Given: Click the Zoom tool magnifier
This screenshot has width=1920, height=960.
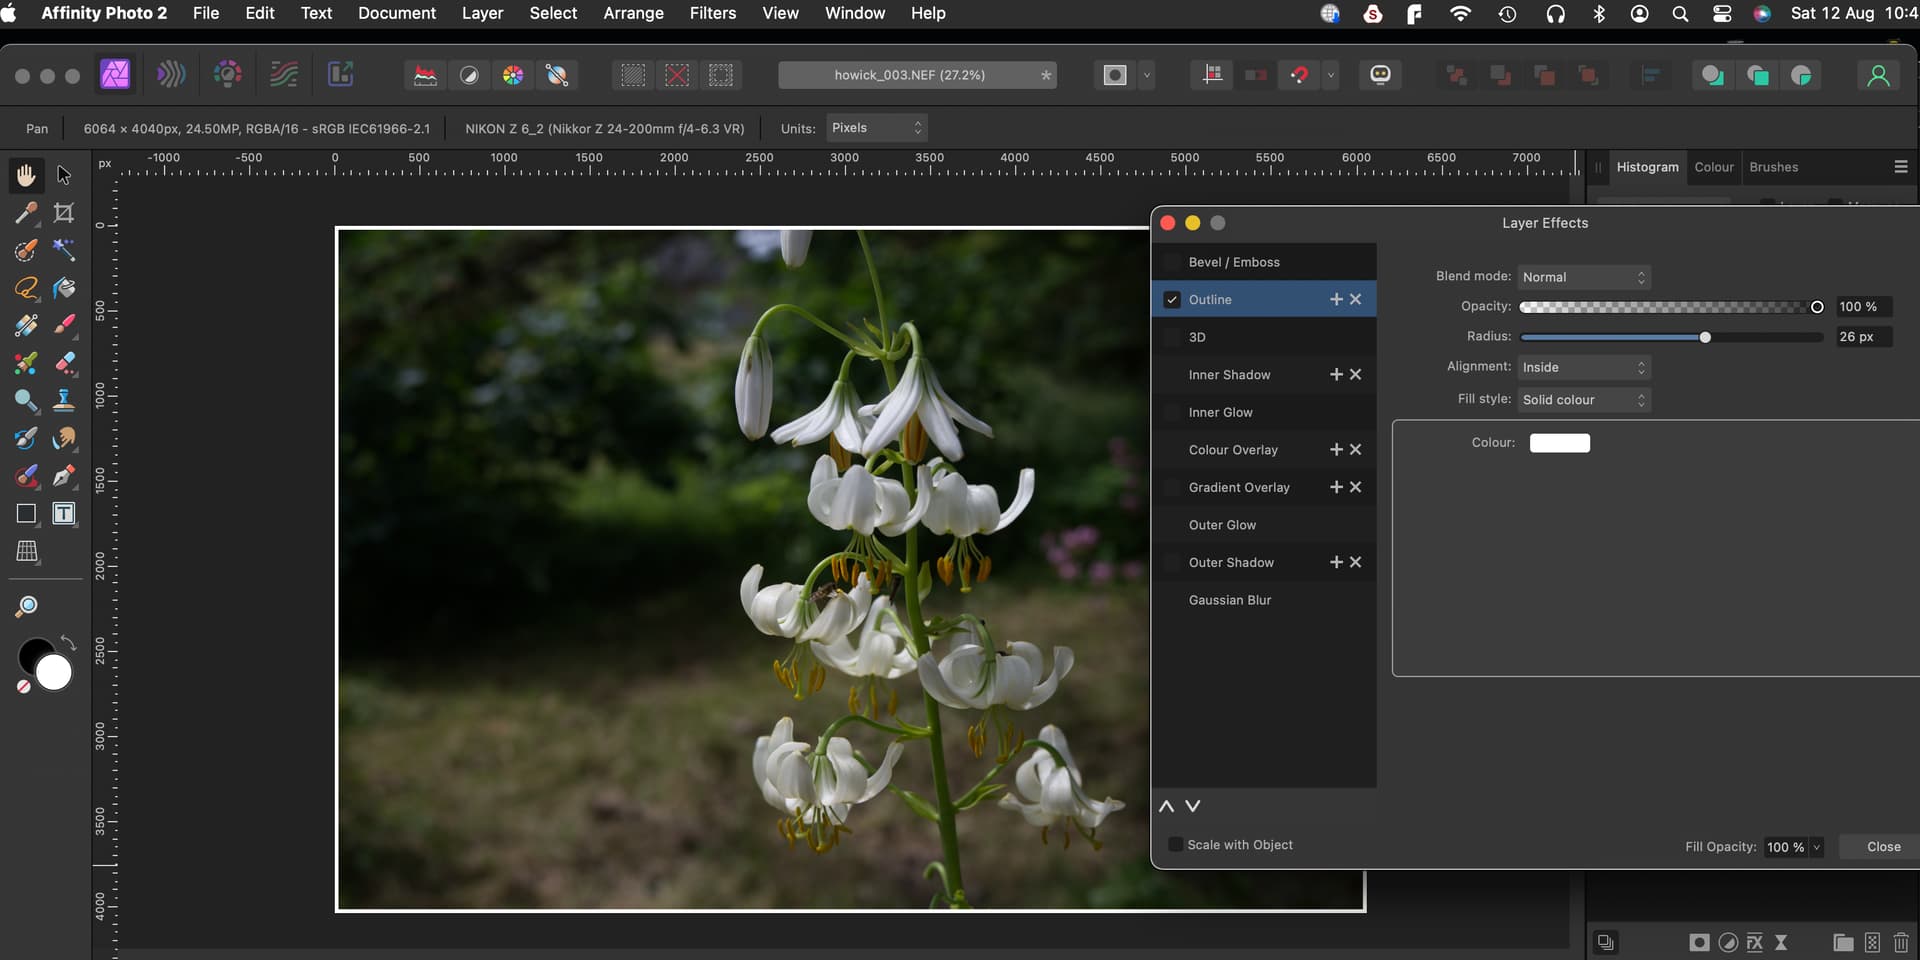Looking at the screenshot, I should click(27, 606).
